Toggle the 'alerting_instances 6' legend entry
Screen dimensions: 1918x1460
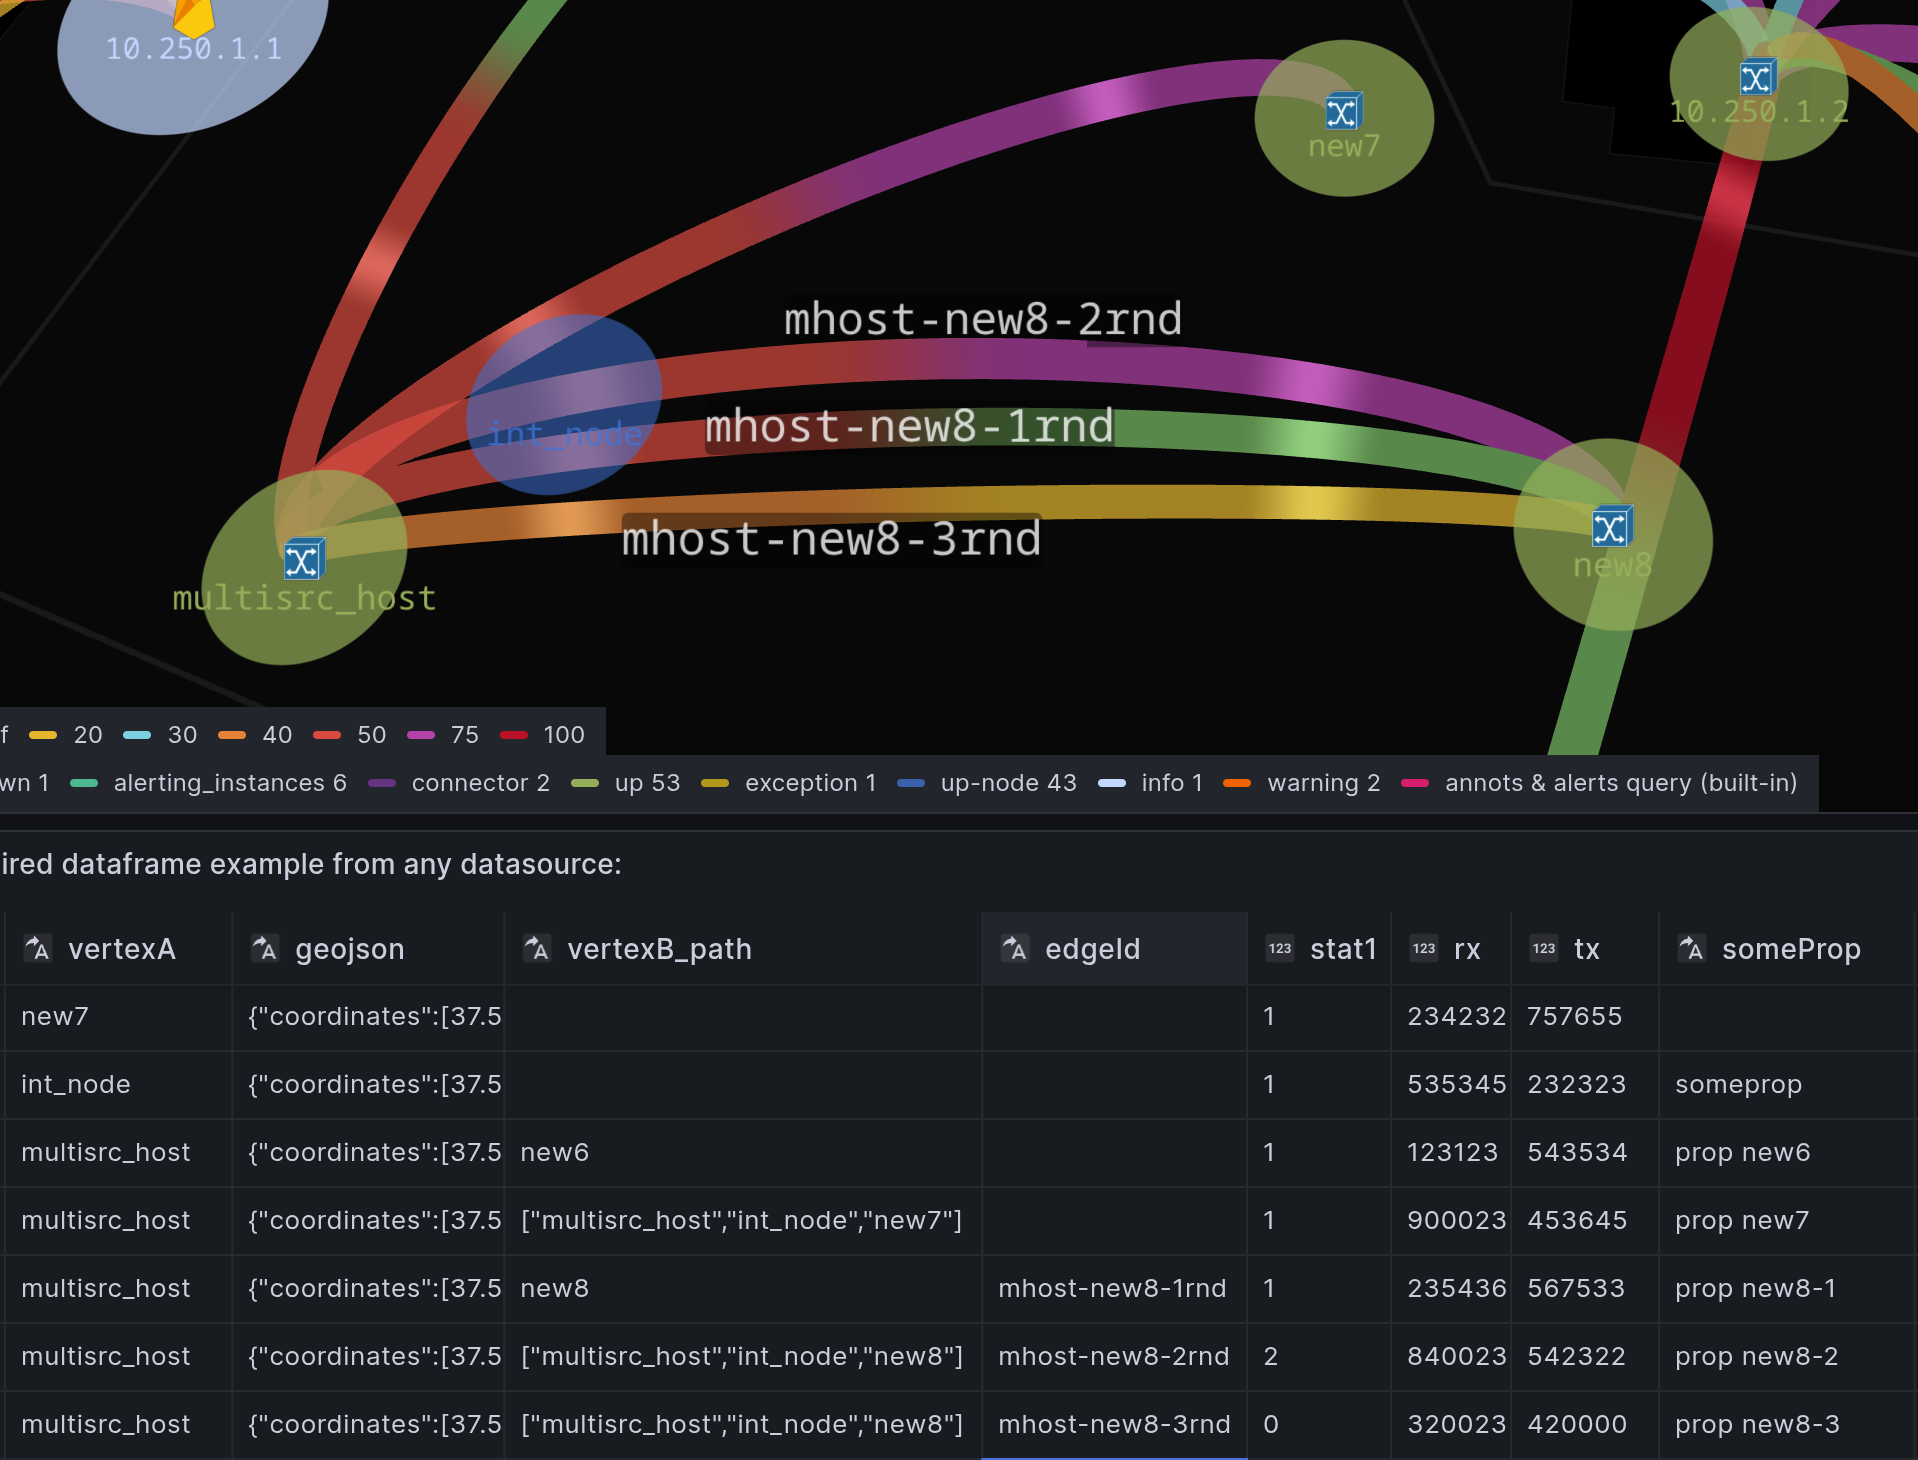click(229, 783)
